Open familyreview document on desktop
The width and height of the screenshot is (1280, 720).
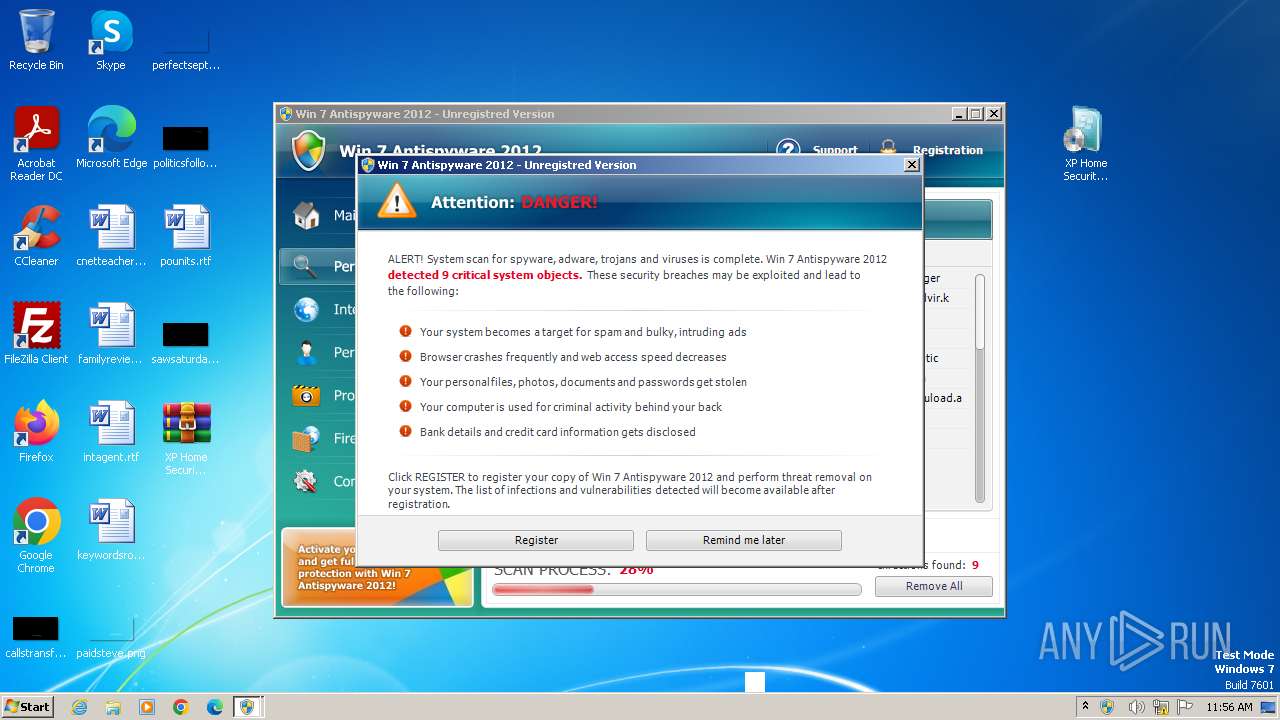pos(111,334)
